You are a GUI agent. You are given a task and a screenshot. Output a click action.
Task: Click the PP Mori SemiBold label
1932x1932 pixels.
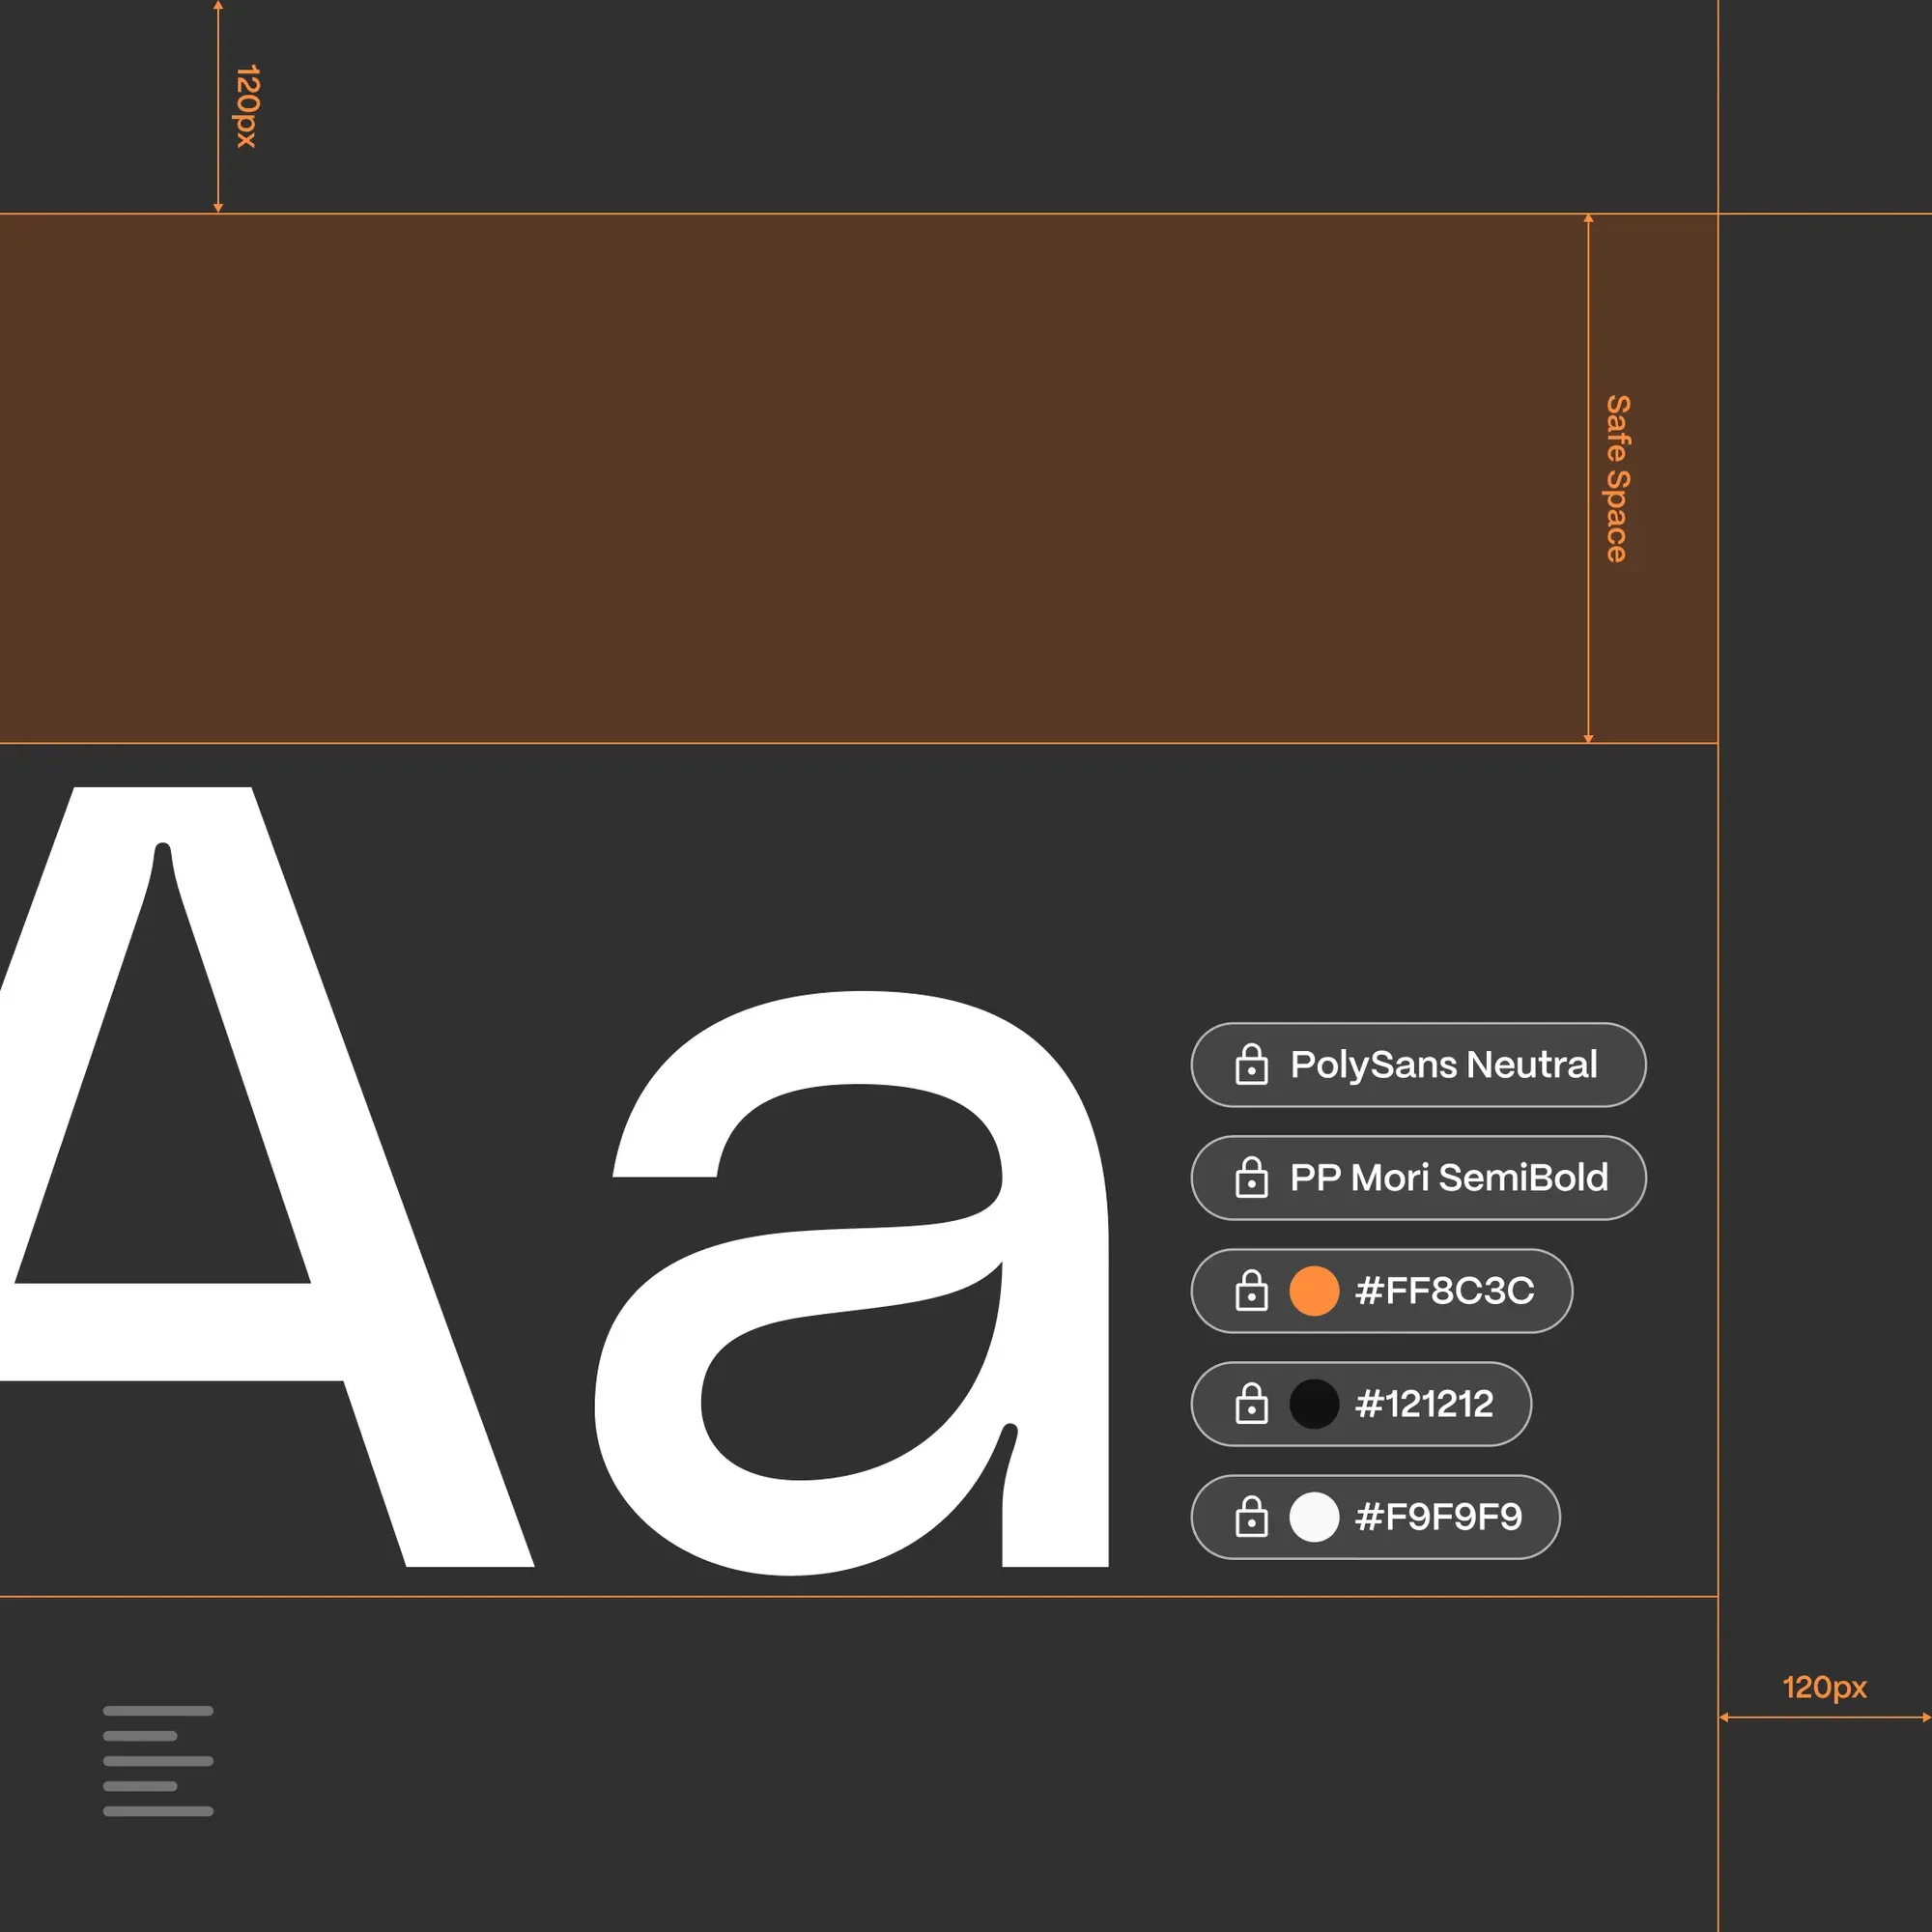pos(1450,1178)
